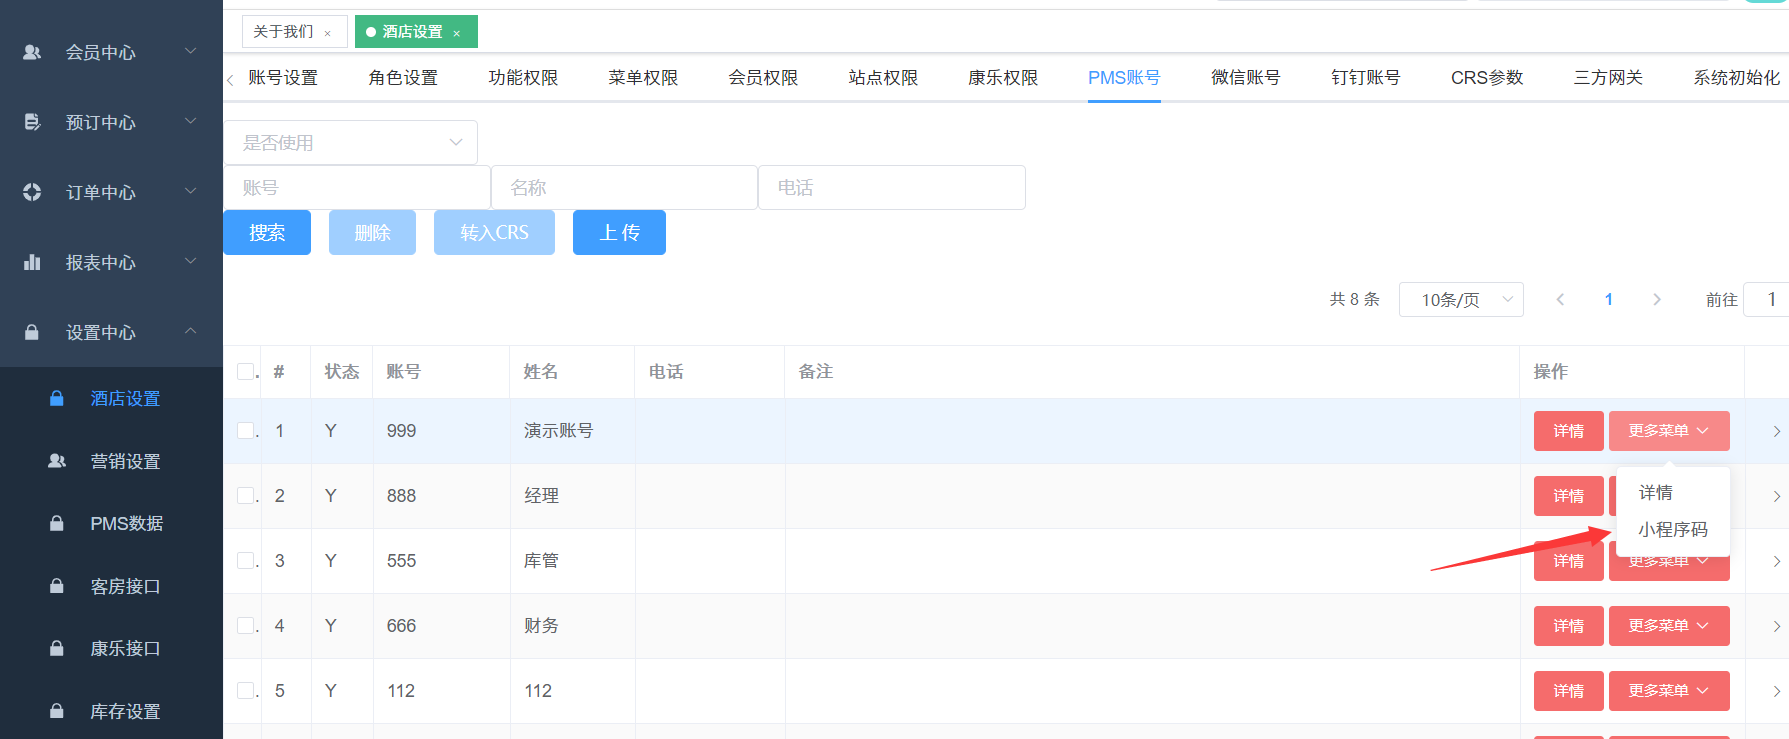Expand the 会员中心 sidebar menu

point(190,51)
